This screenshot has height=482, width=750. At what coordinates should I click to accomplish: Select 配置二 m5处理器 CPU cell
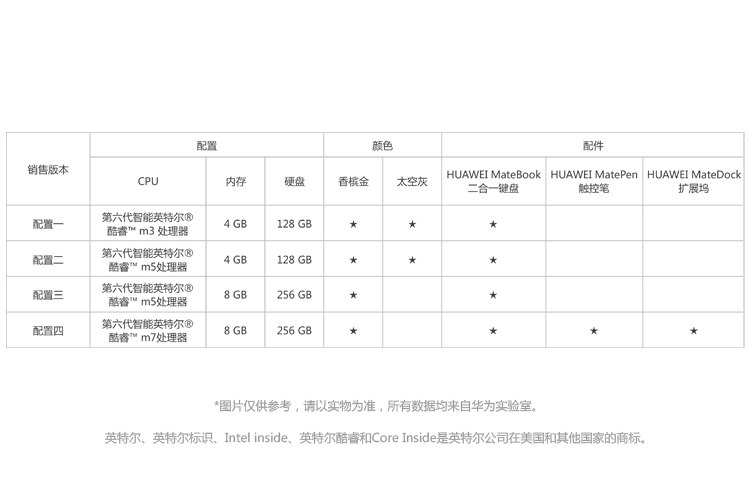pyautogui.click(x=148, y=260)
